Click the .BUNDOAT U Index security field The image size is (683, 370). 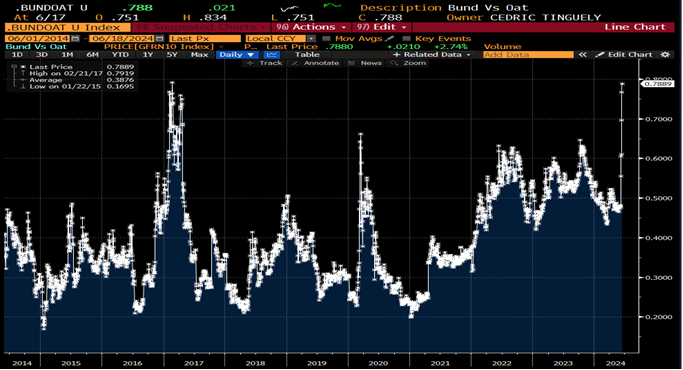tap(68, 27)
